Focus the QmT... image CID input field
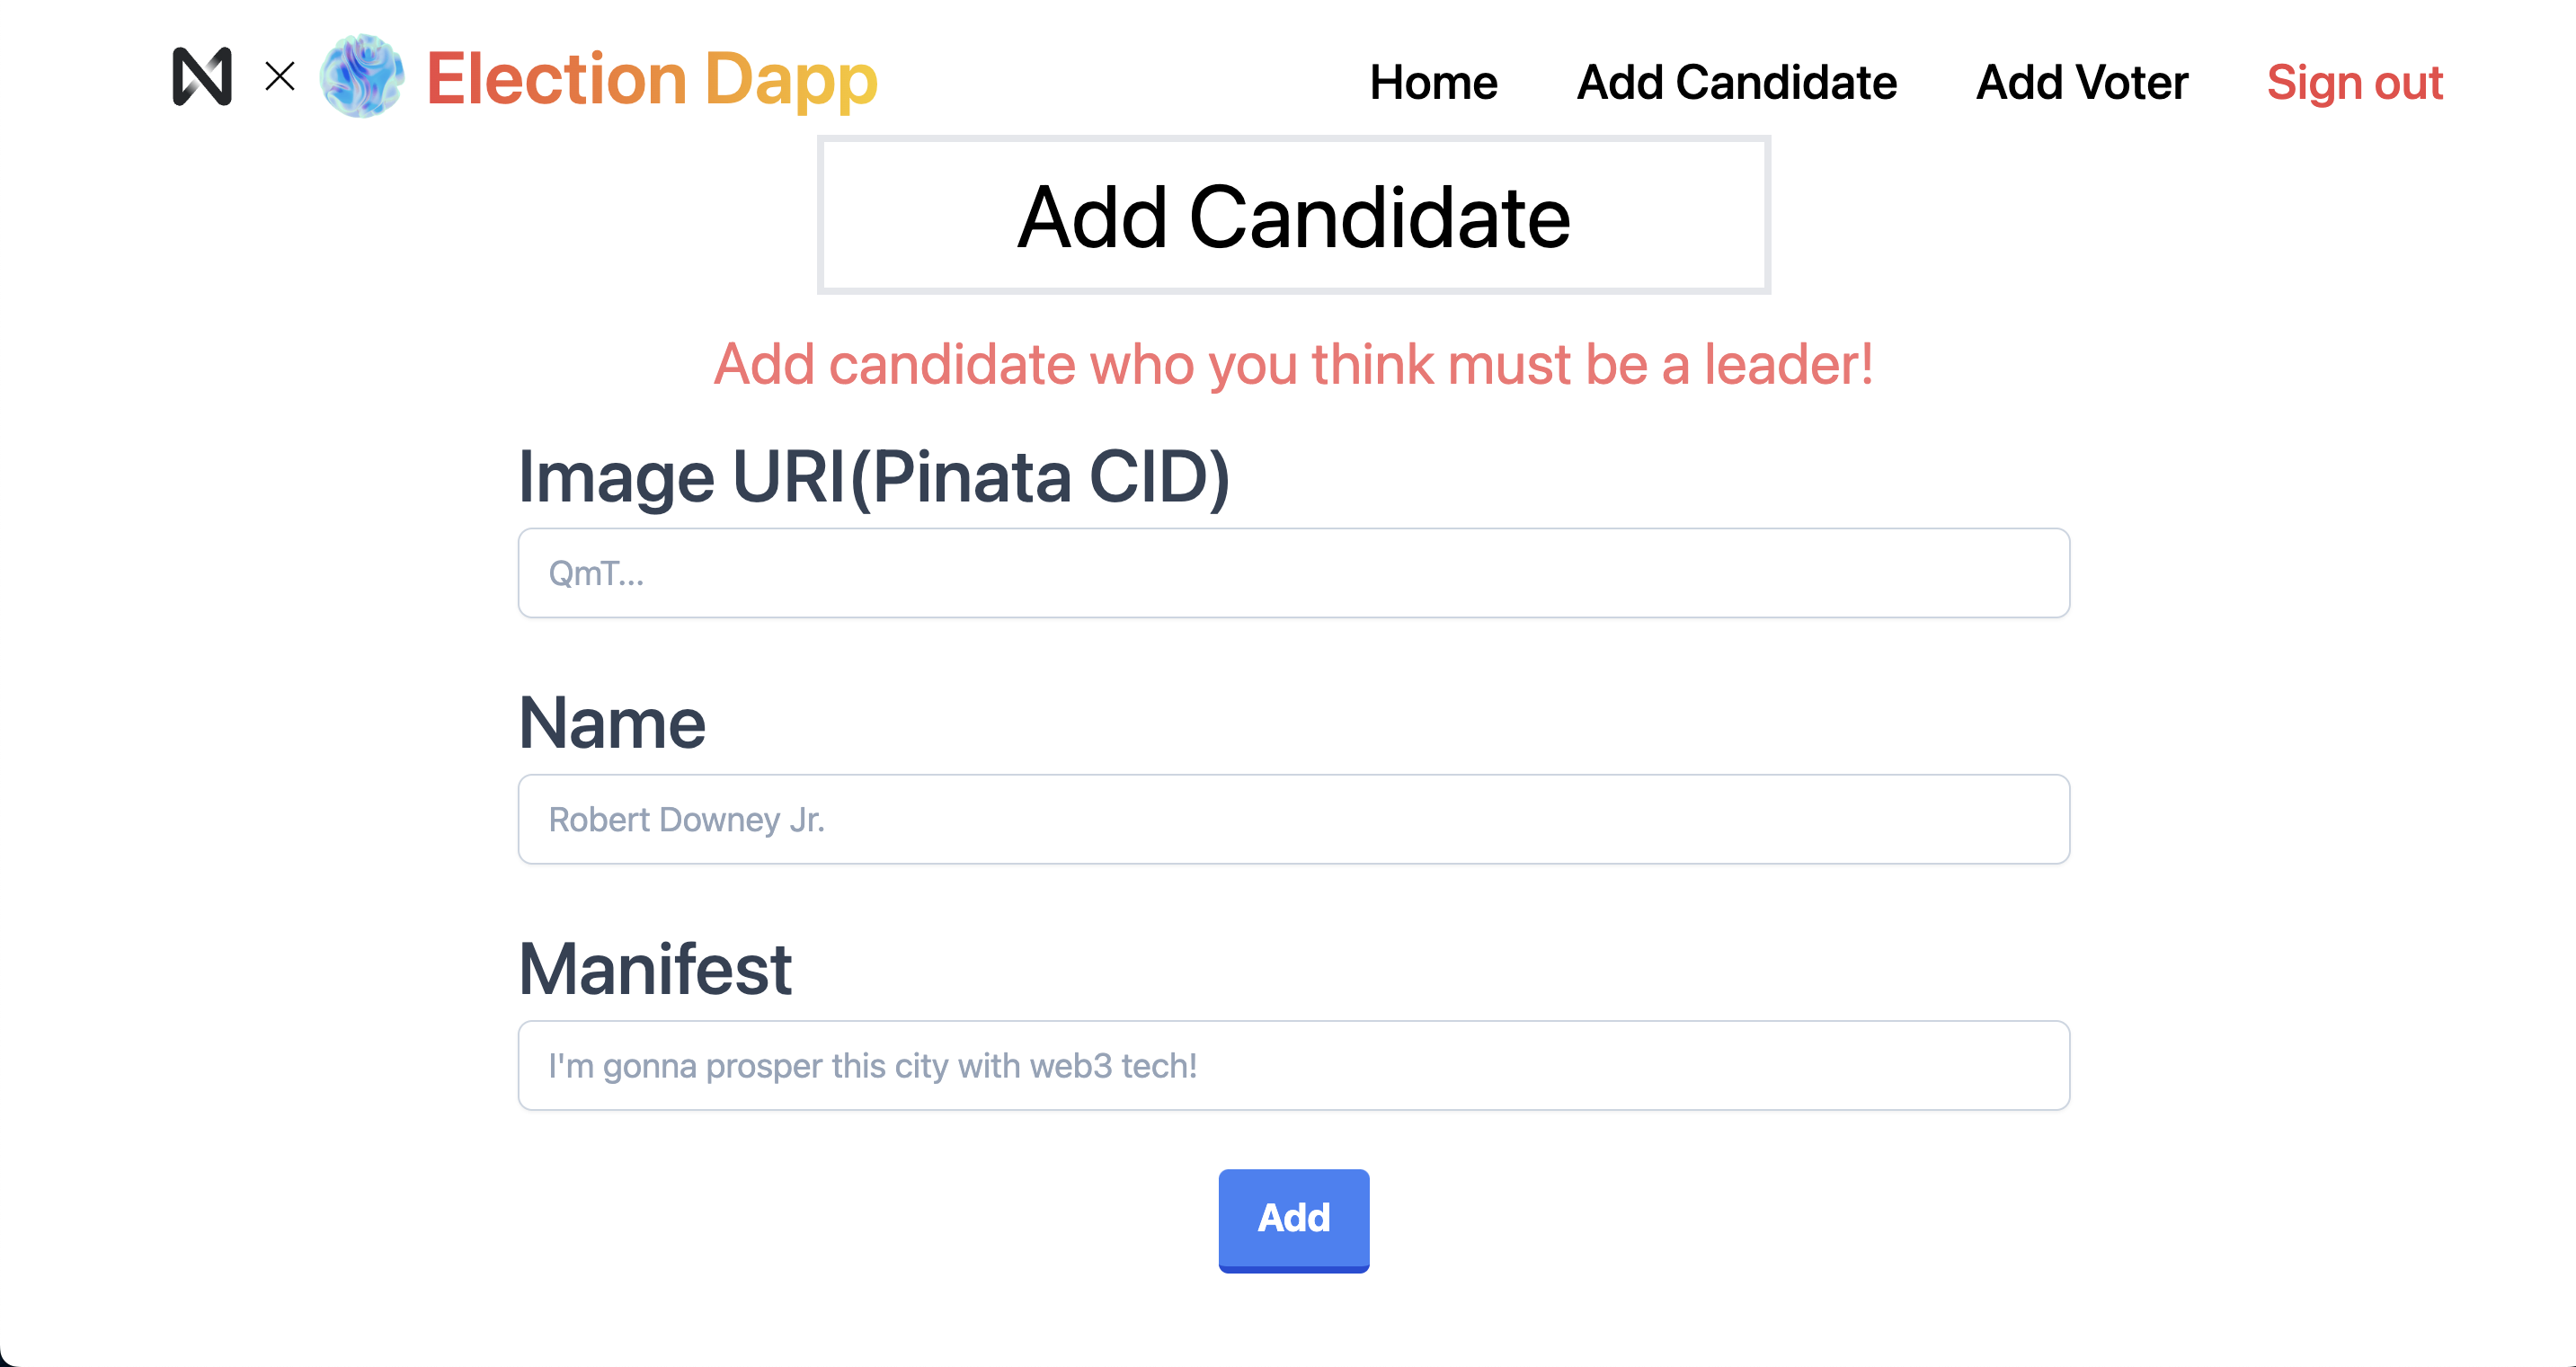The width and height of the screenshot is (2576, 1367). 1294,573
